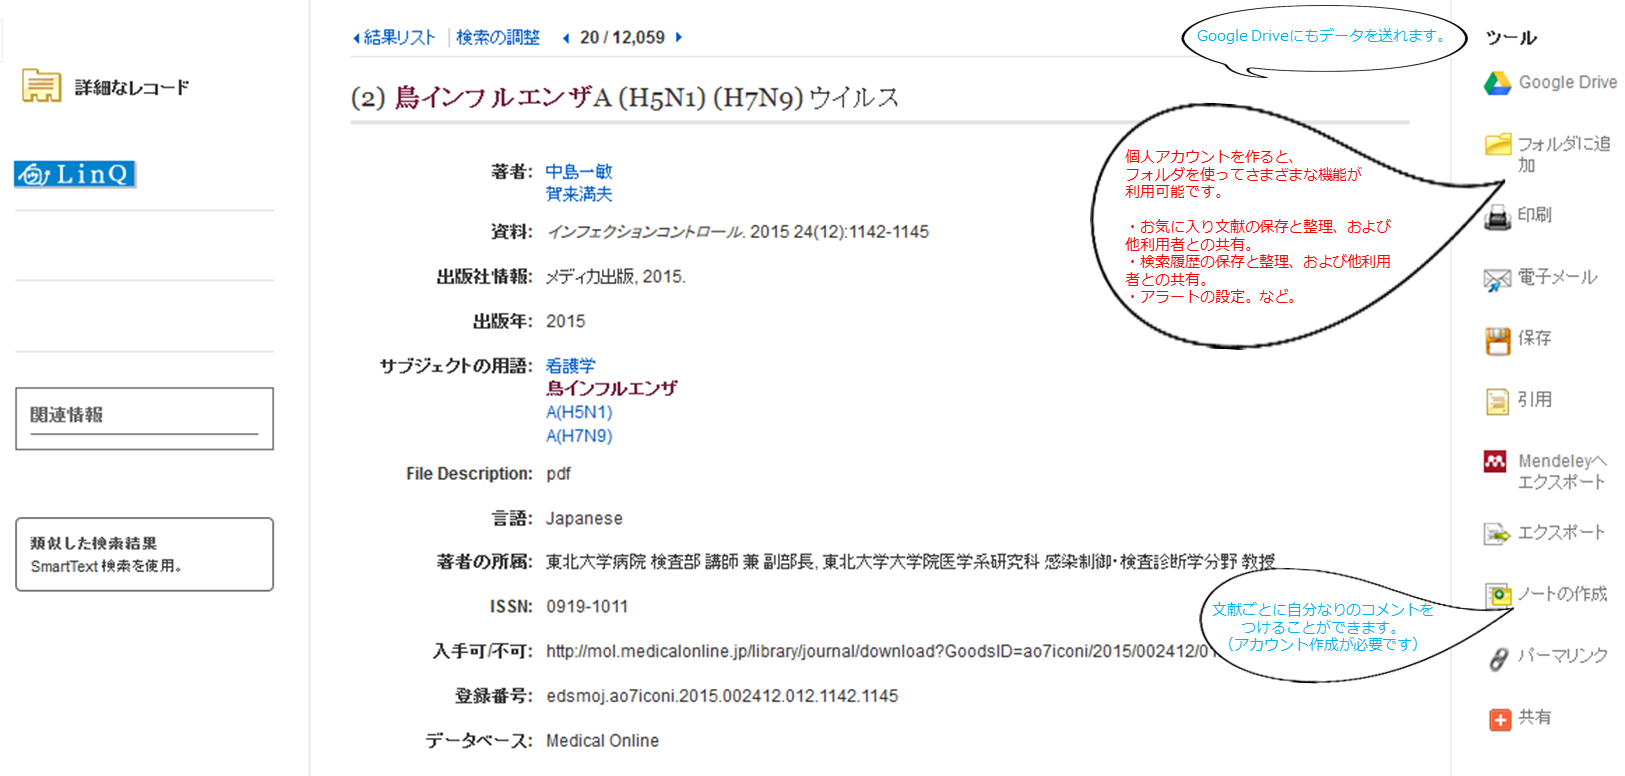This screenshot has height=776, width=1625.
Task: Click the 詳細なレコード icon
Action: coord(41,86)
